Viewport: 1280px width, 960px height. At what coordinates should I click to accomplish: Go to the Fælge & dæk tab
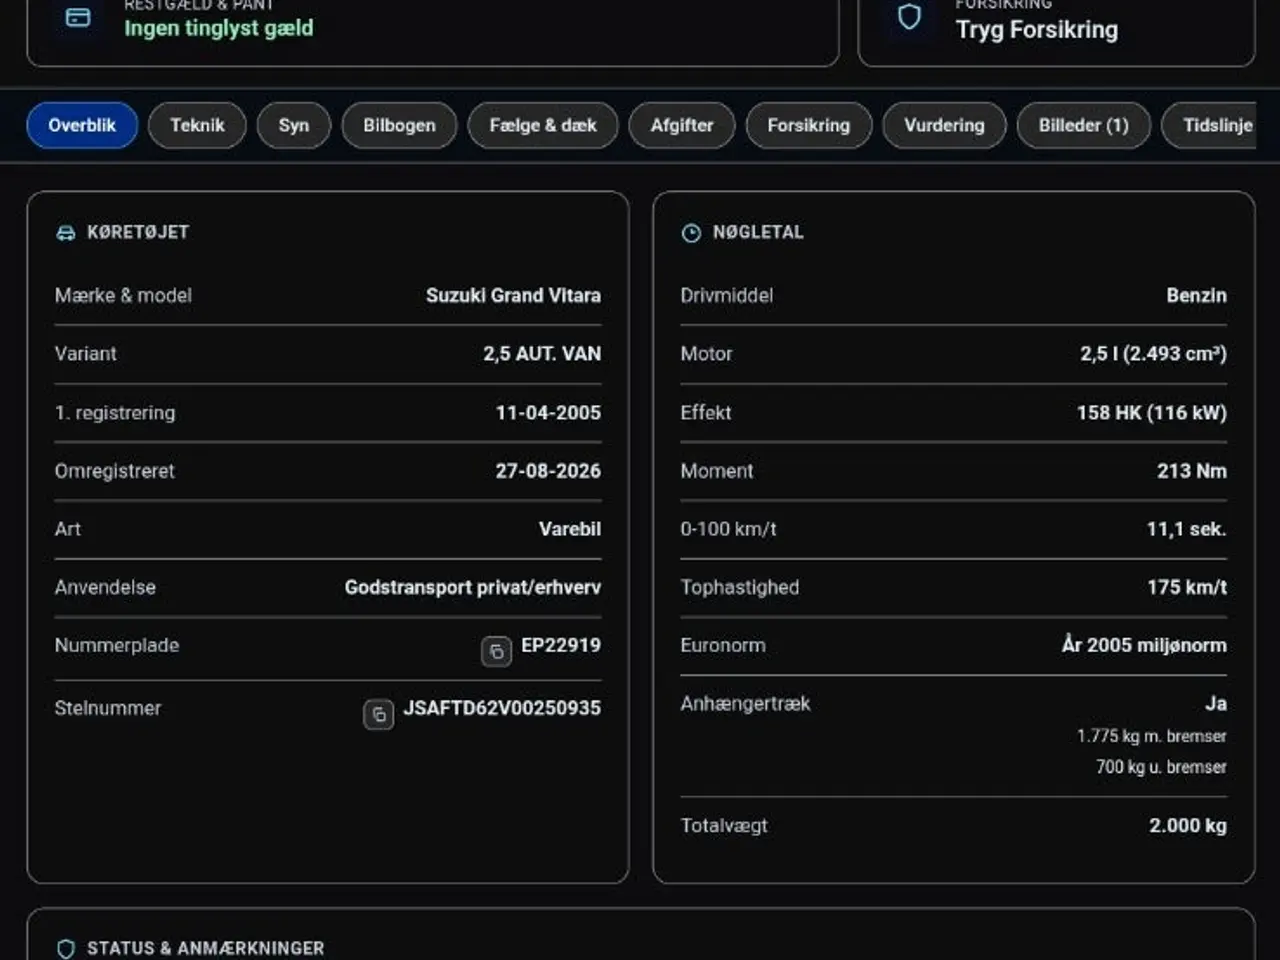(543, 125)
